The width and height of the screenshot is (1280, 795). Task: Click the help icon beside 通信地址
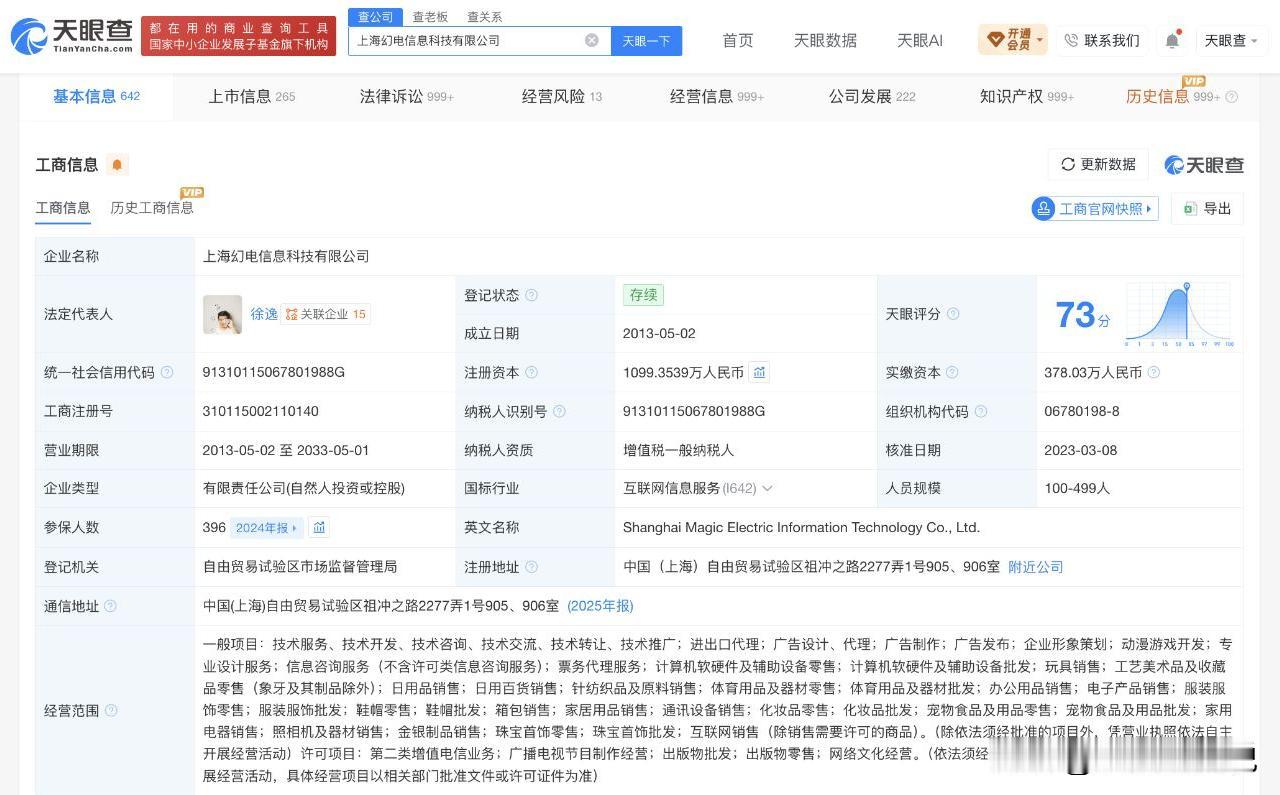(110, 606)
